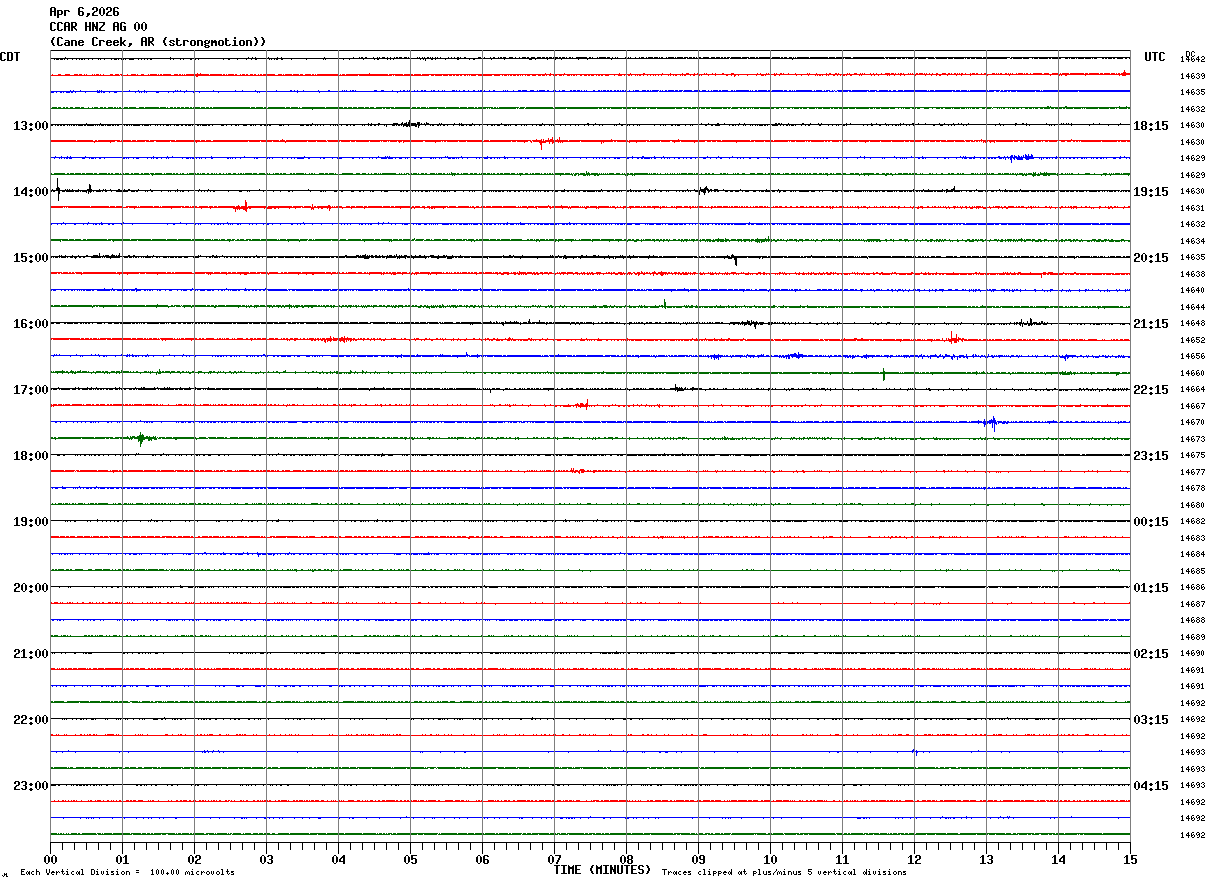Select the station code 'CCAR HNZ AG 00'
The width and height of the screenshot is (1210, 886).
[98, 27]
